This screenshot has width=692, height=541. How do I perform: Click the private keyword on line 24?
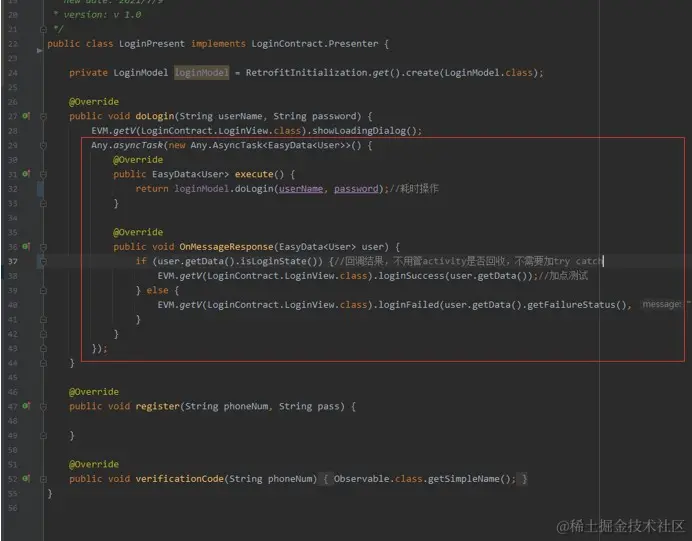(88, 72)
